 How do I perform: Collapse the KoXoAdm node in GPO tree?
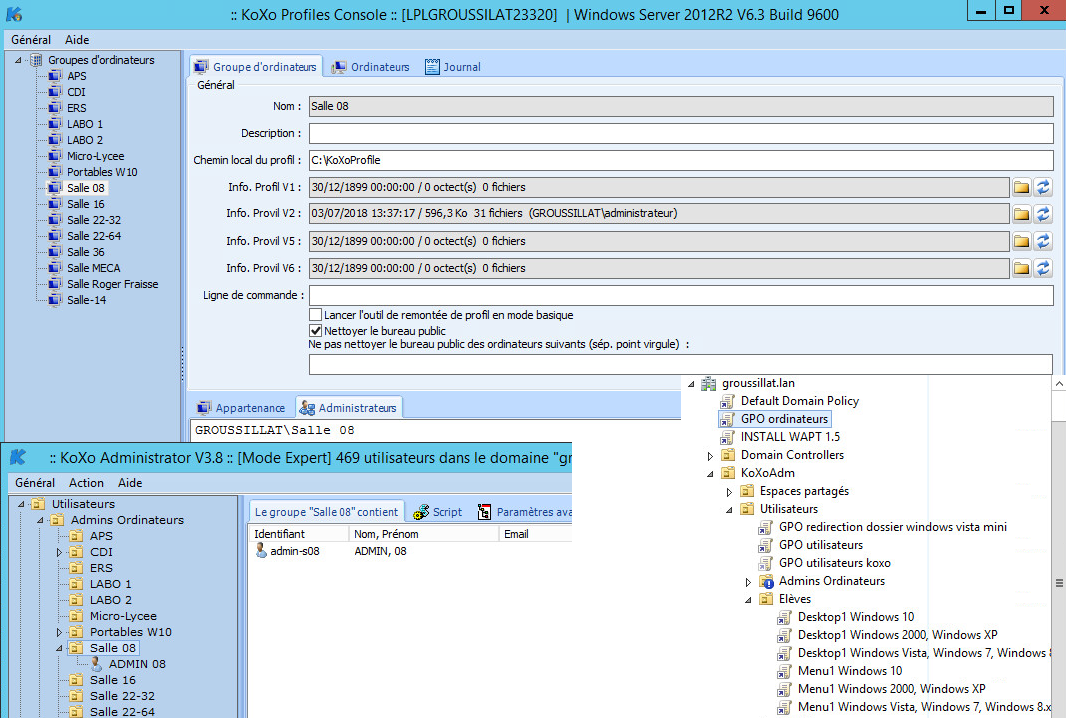tap(710, 473)
